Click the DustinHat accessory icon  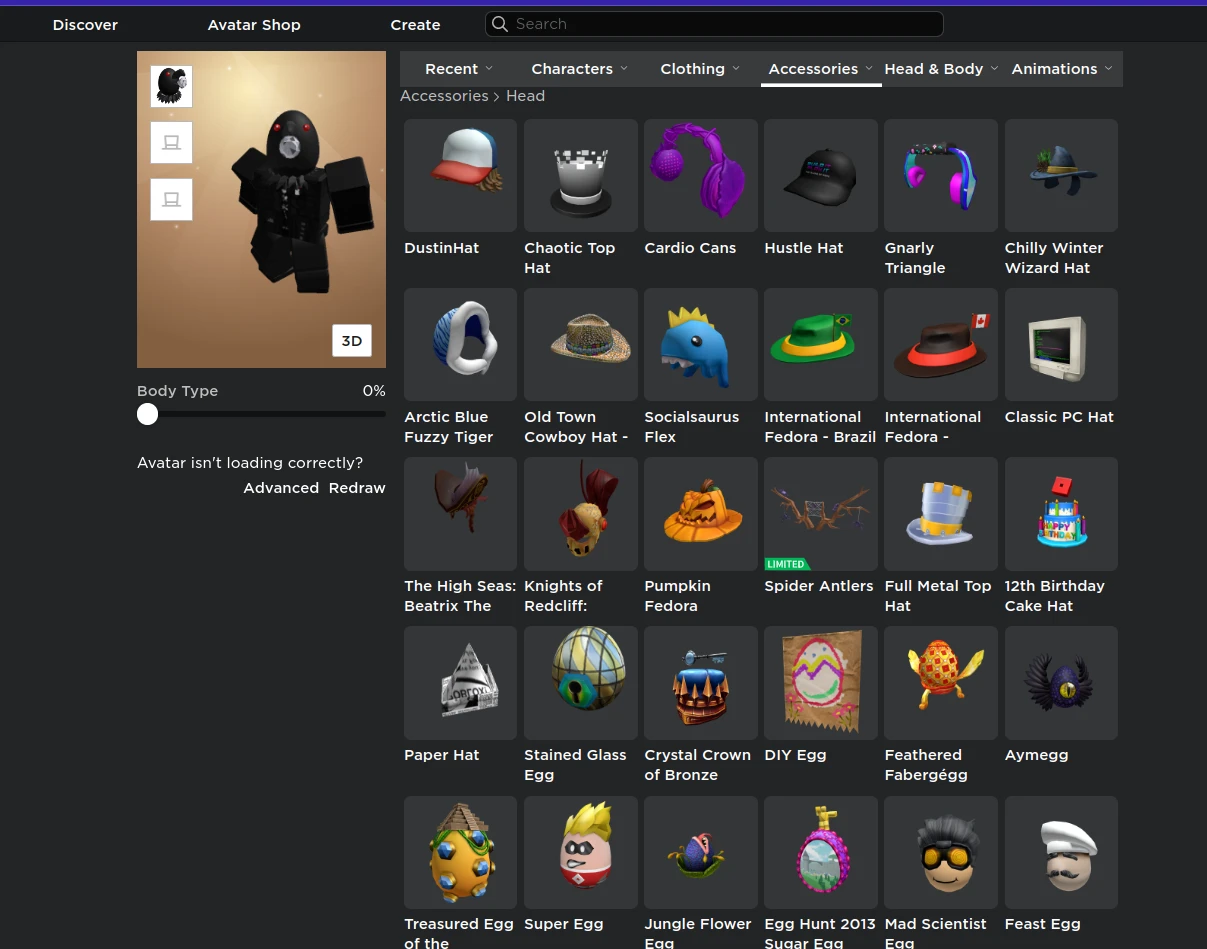coord(460,175)
